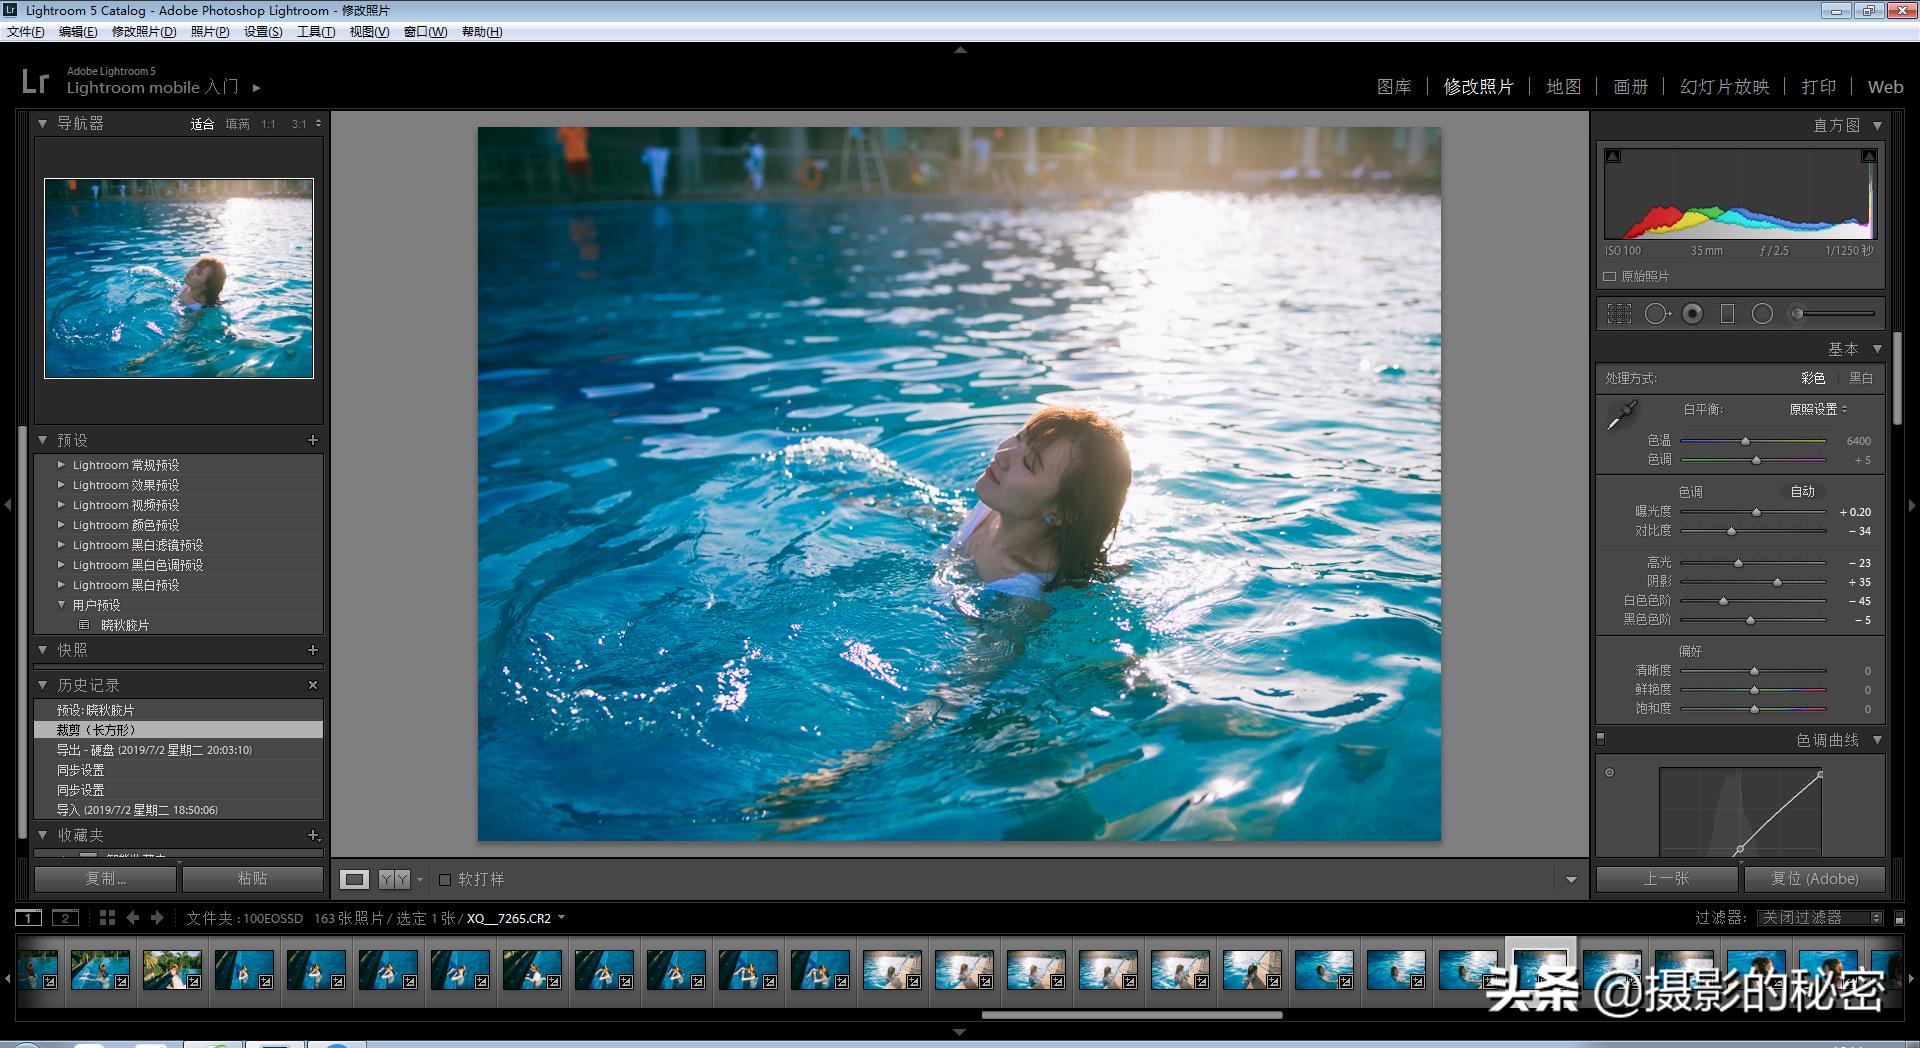Image resolution: width=1920 pixels, height=1048 pixels.
Task: Collapse the 历史记录 history panel
Action: click(42, 685)
